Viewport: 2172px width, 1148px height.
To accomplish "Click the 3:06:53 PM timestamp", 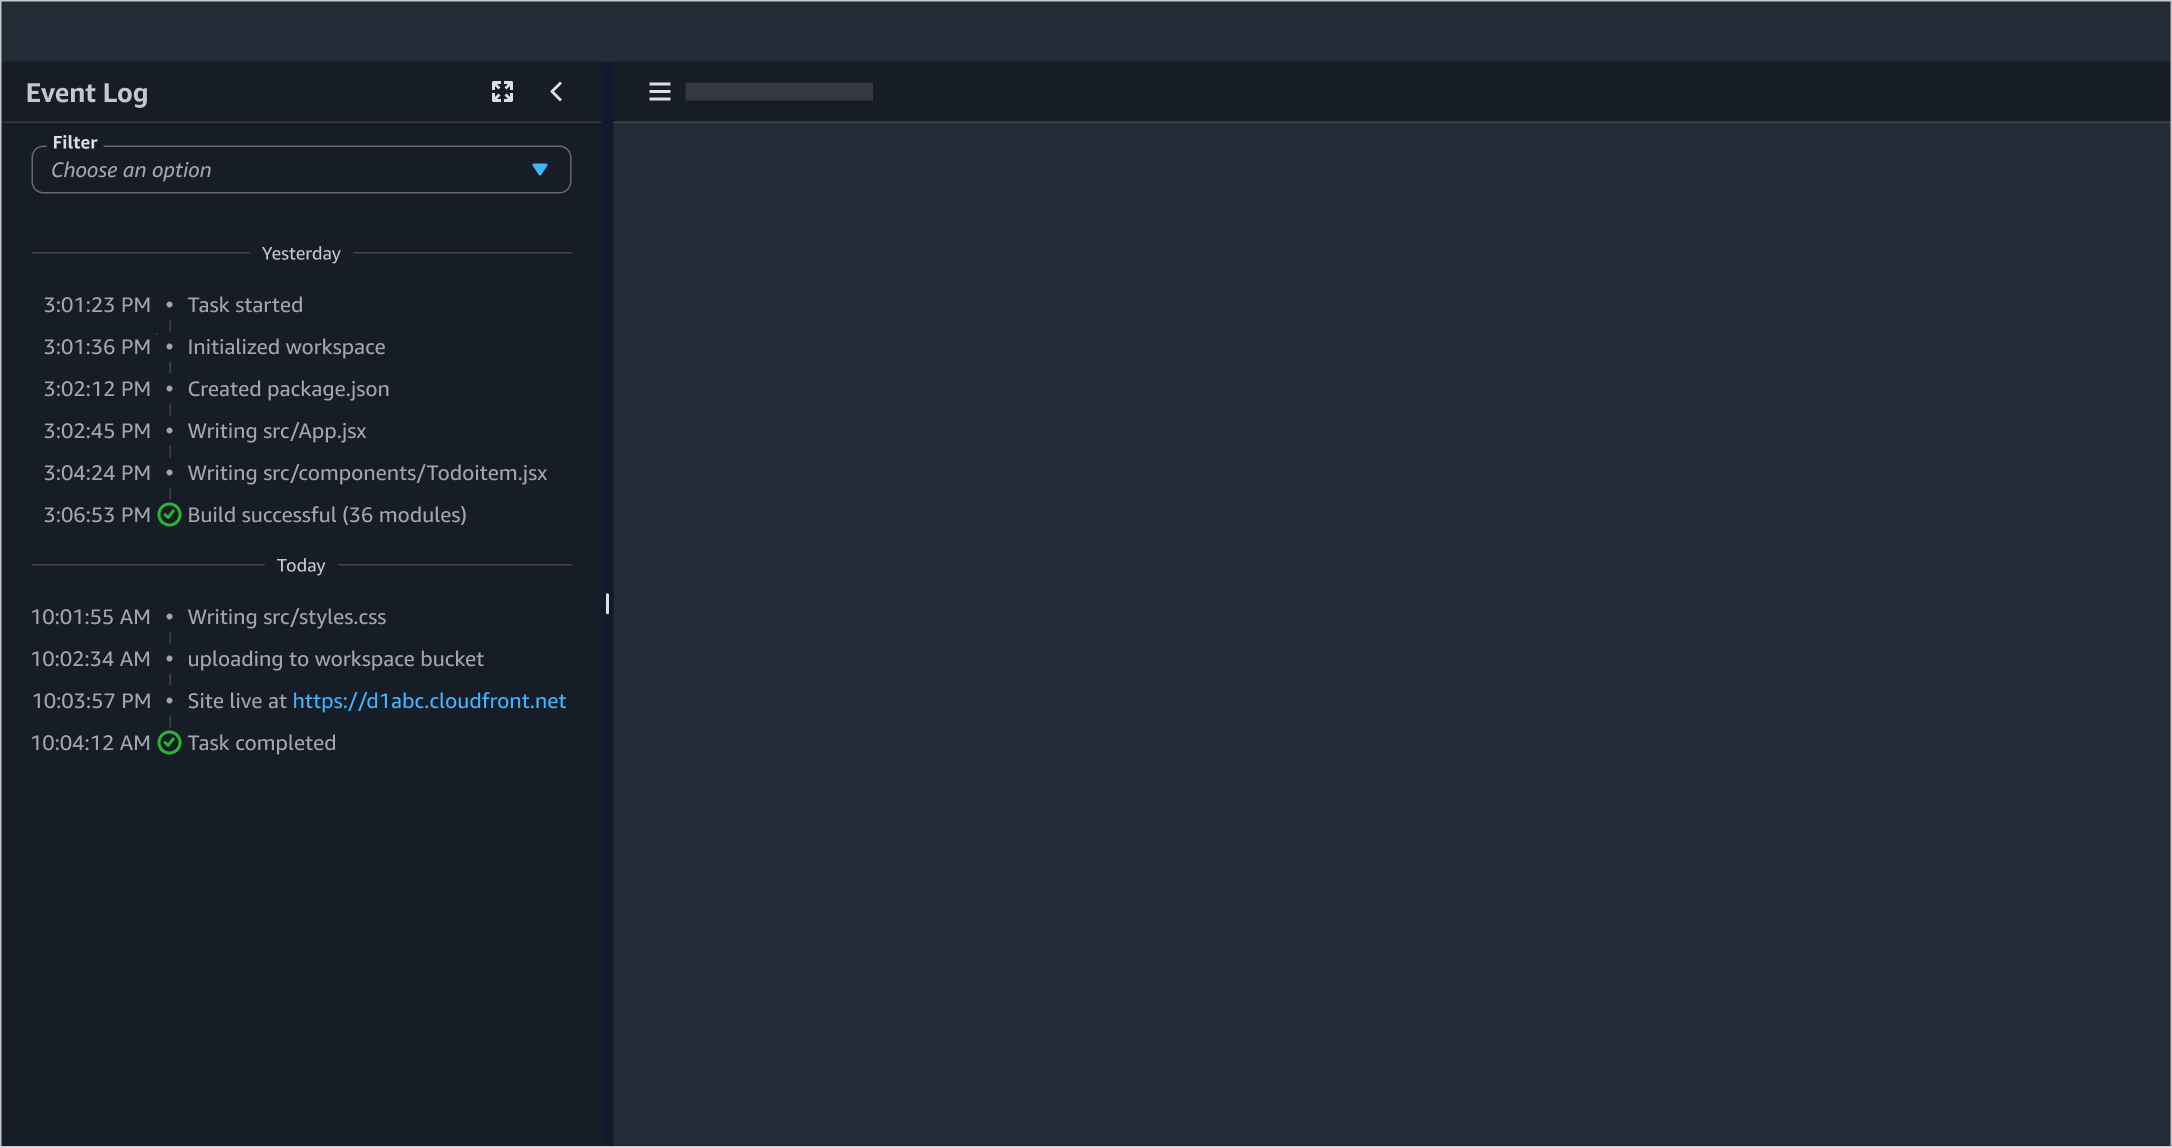I will coord(97,515).
